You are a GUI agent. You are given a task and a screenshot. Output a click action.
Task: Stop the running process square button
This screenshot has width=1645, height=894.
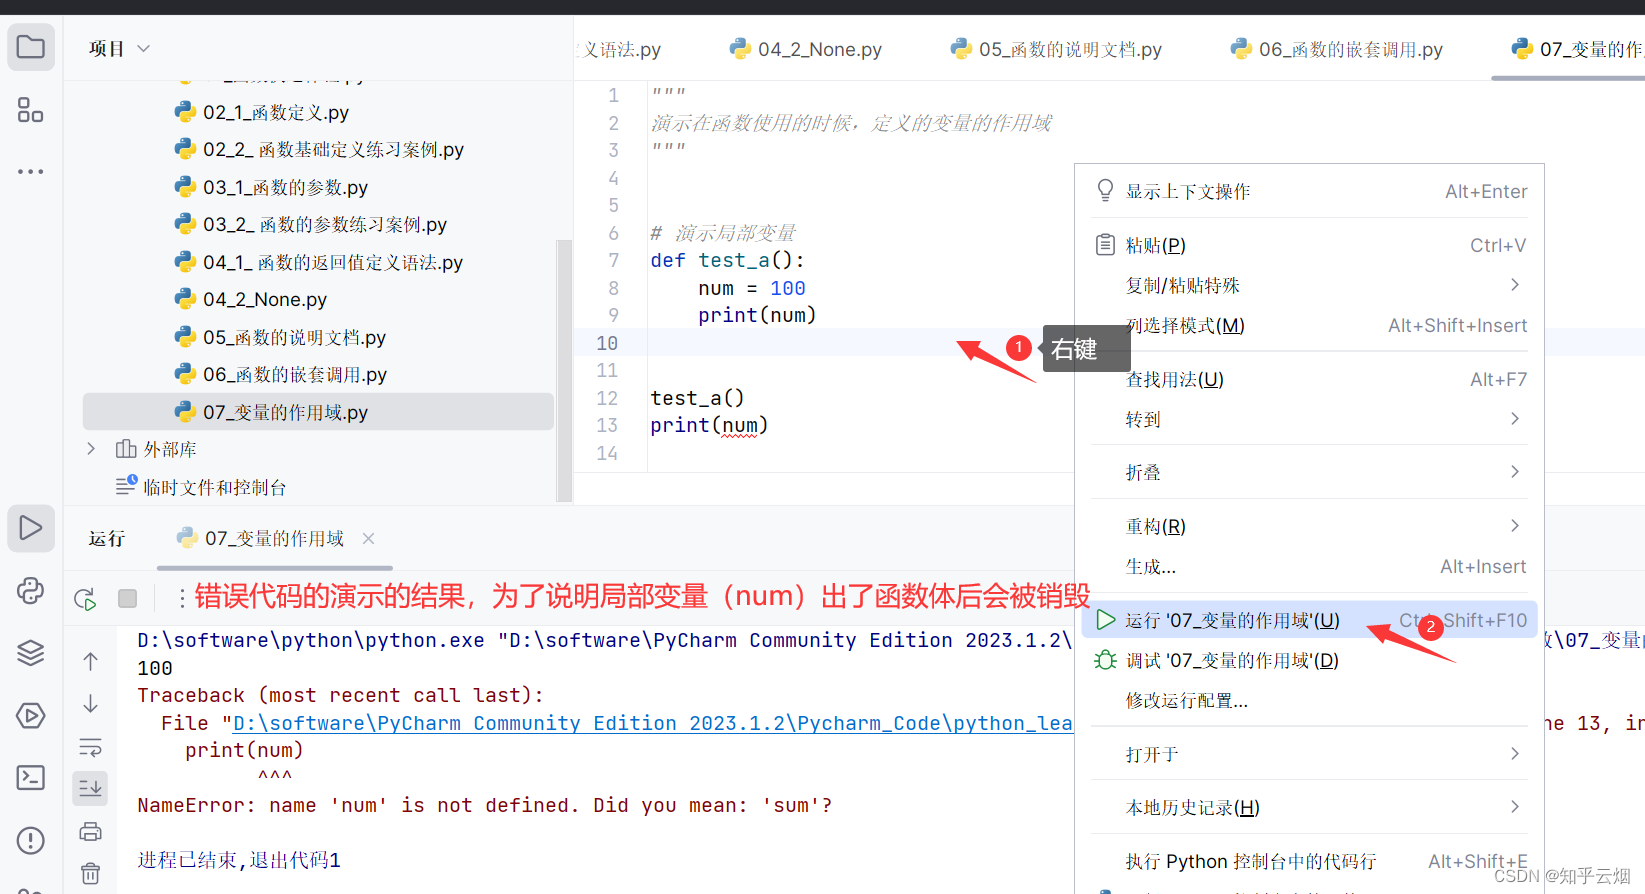click(x=127, y=598)
